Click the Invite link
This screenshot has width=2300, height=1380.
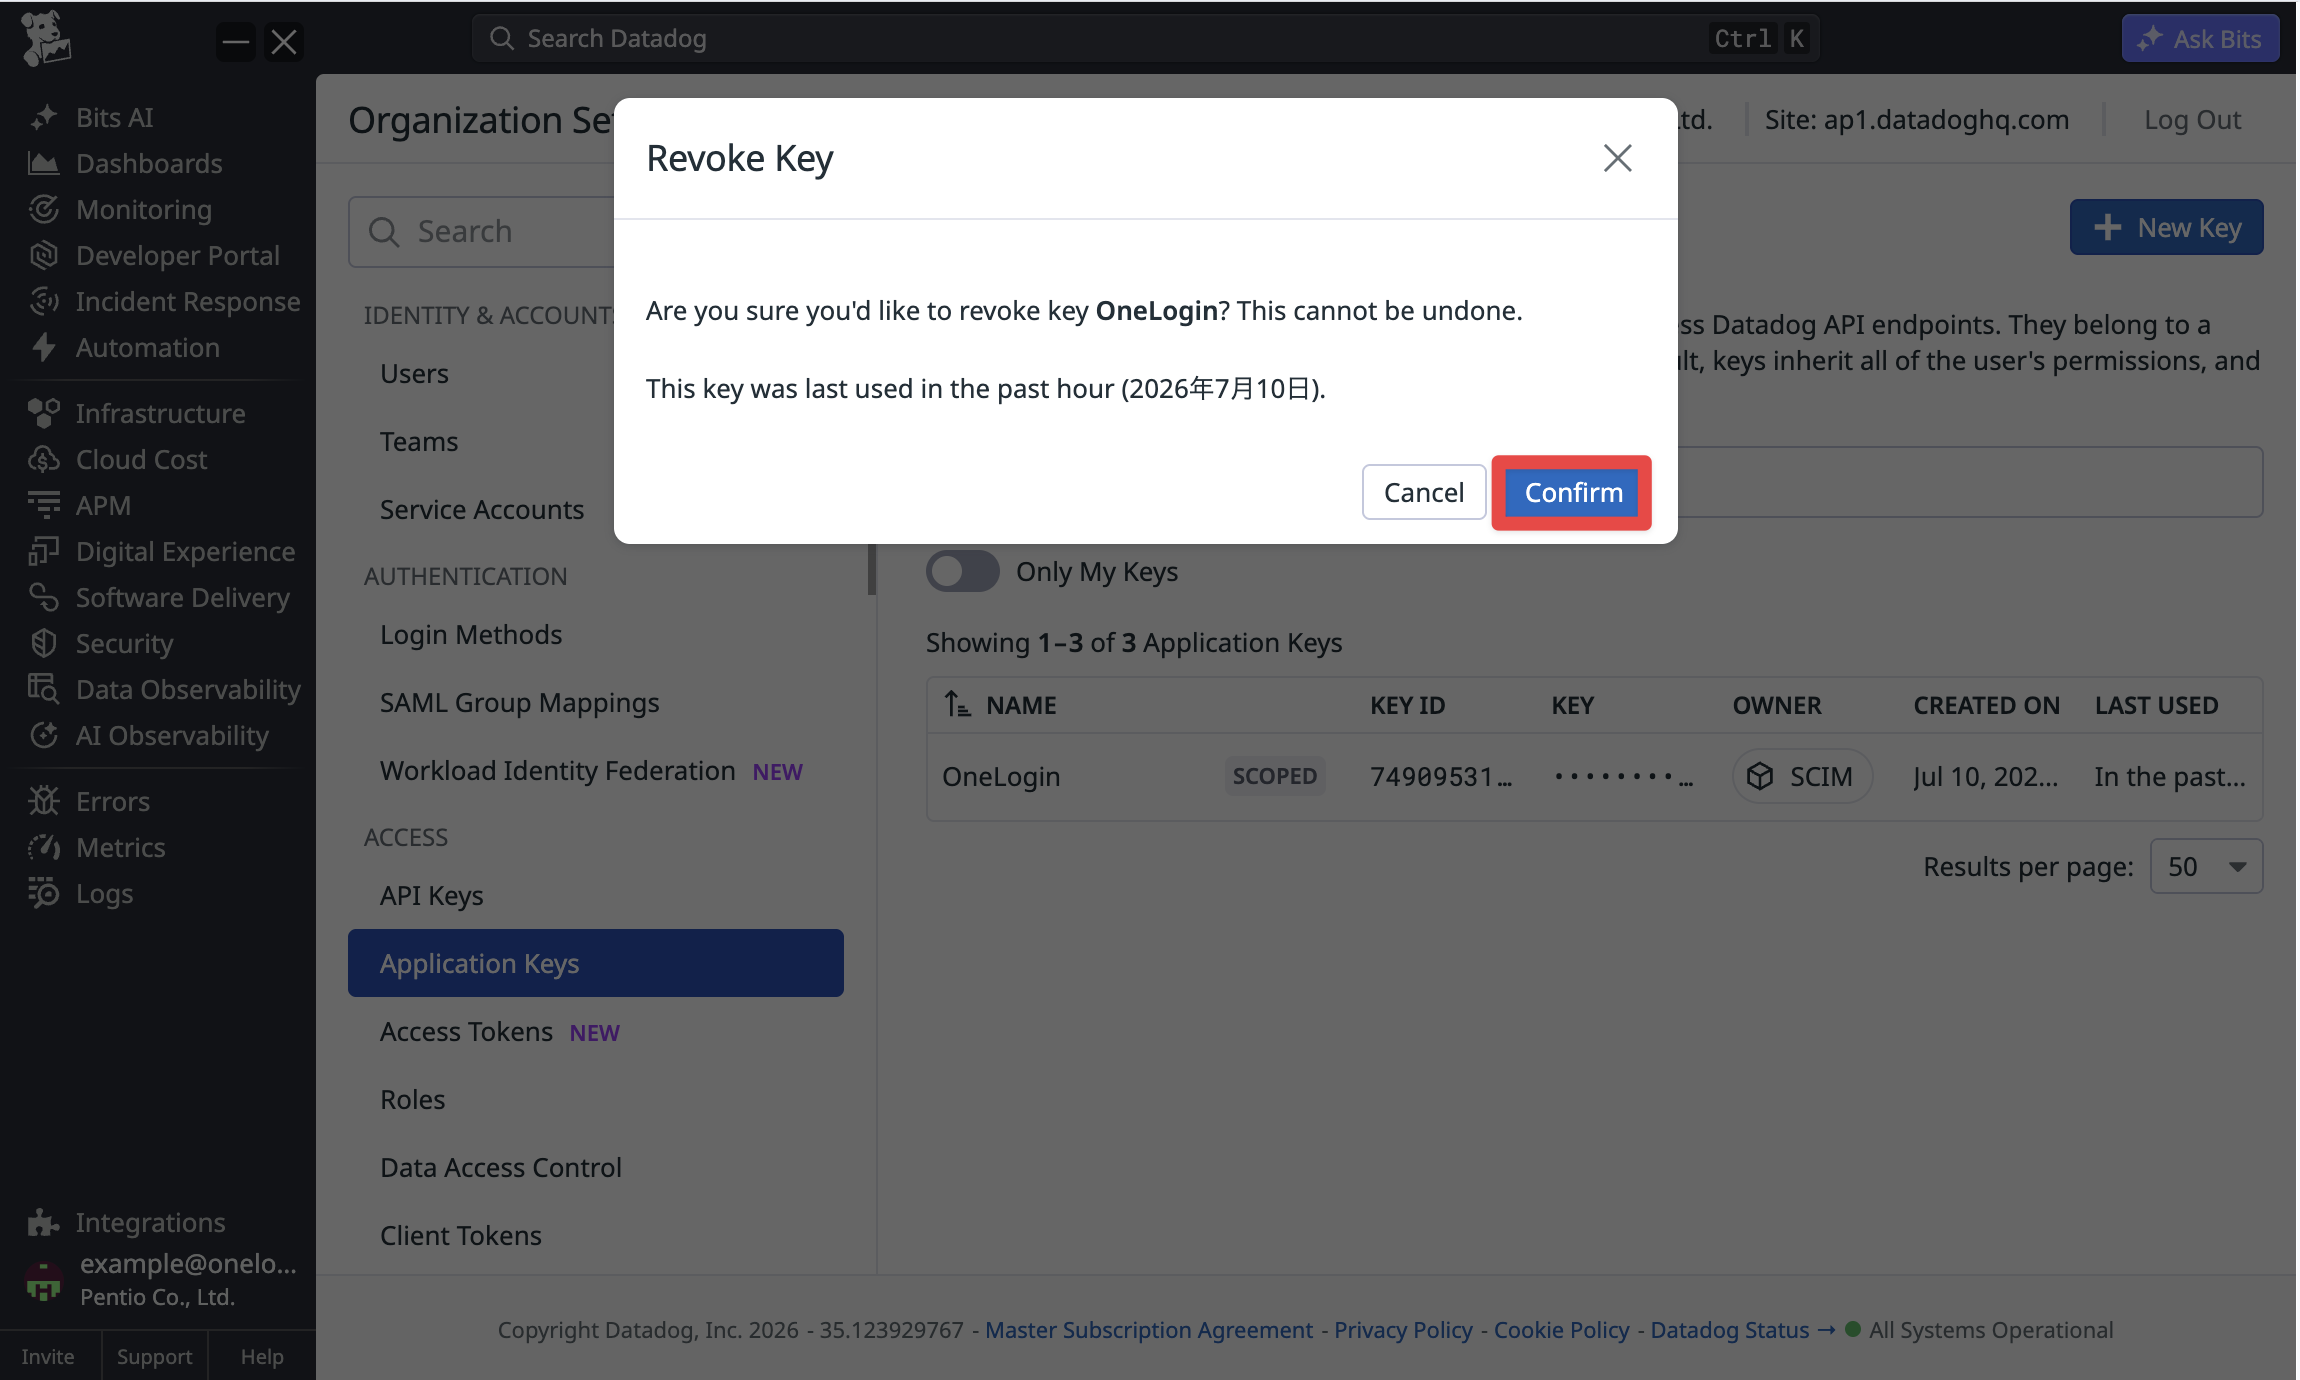[48, 1356]
